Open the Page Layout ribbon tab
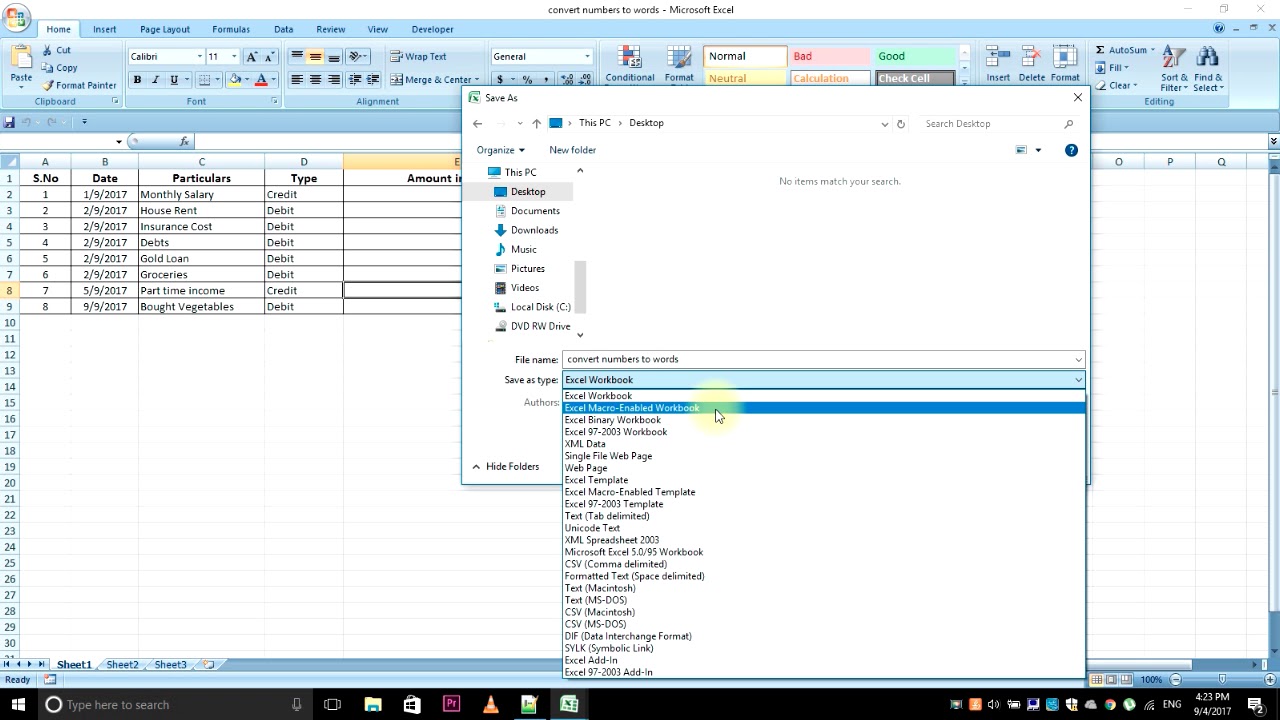This screenshot has width=1280, height=720. click(164, 29)
